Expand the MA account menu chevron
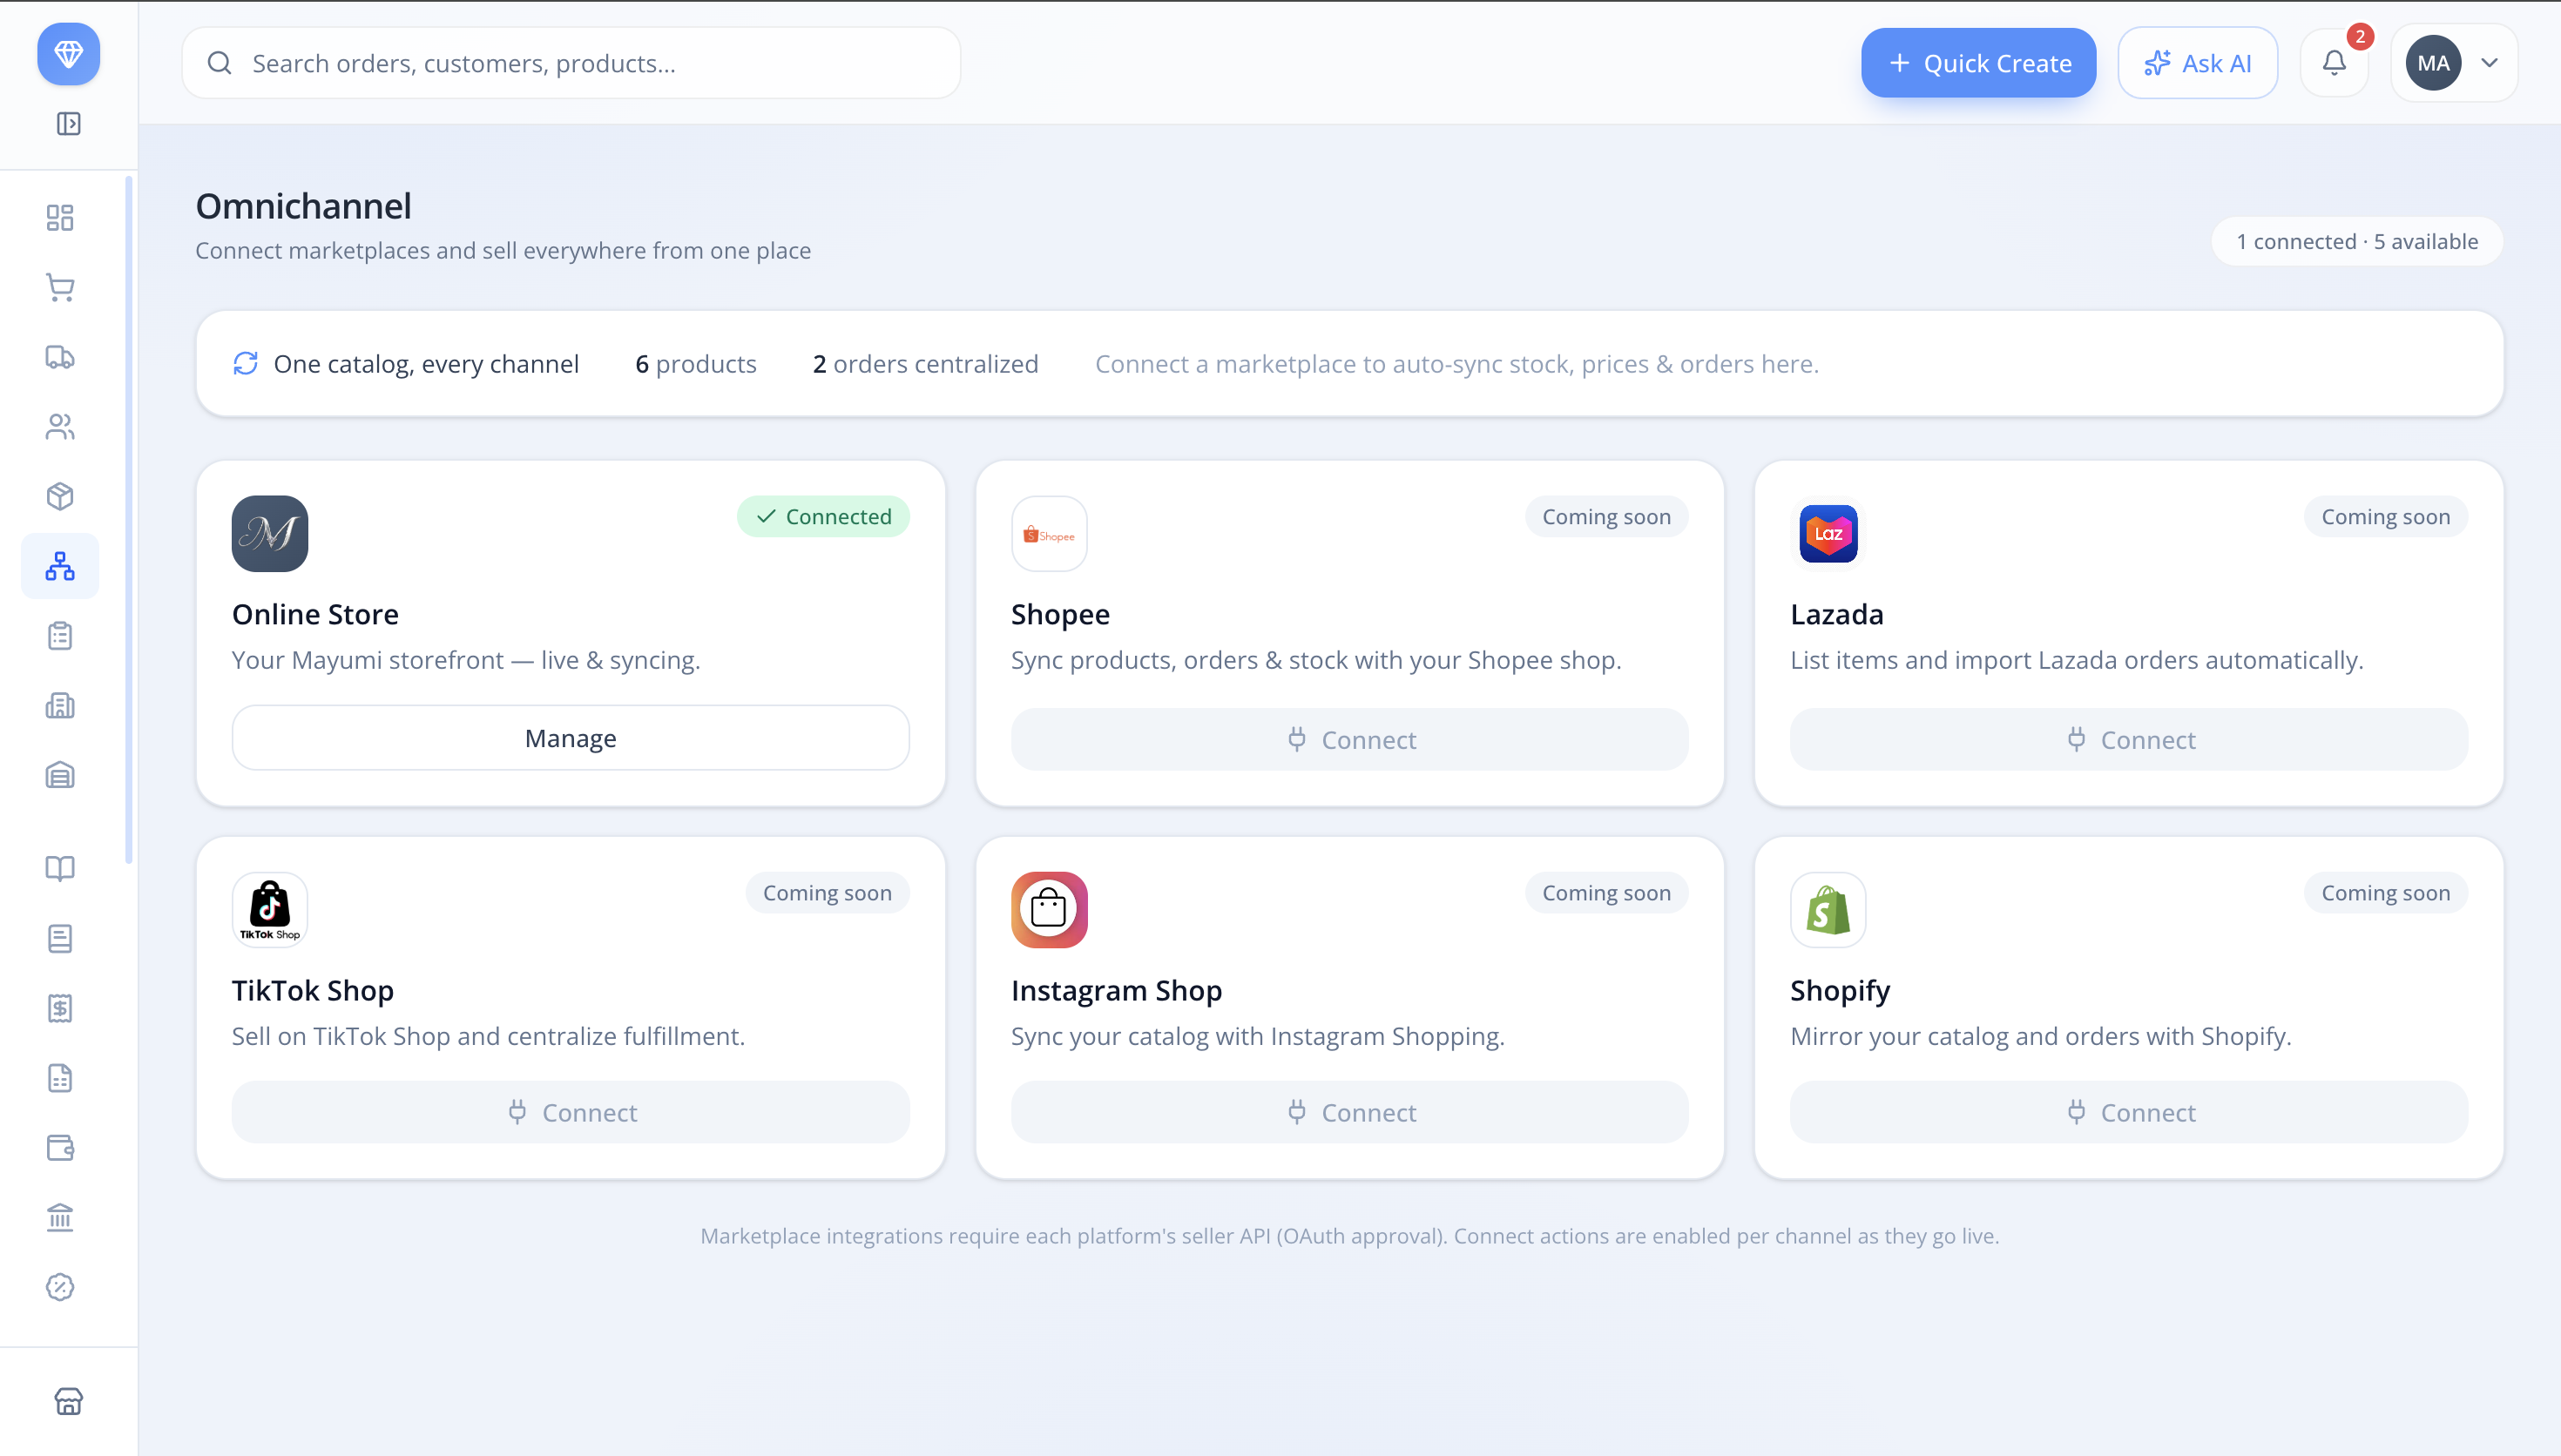 pos(2489,63)
